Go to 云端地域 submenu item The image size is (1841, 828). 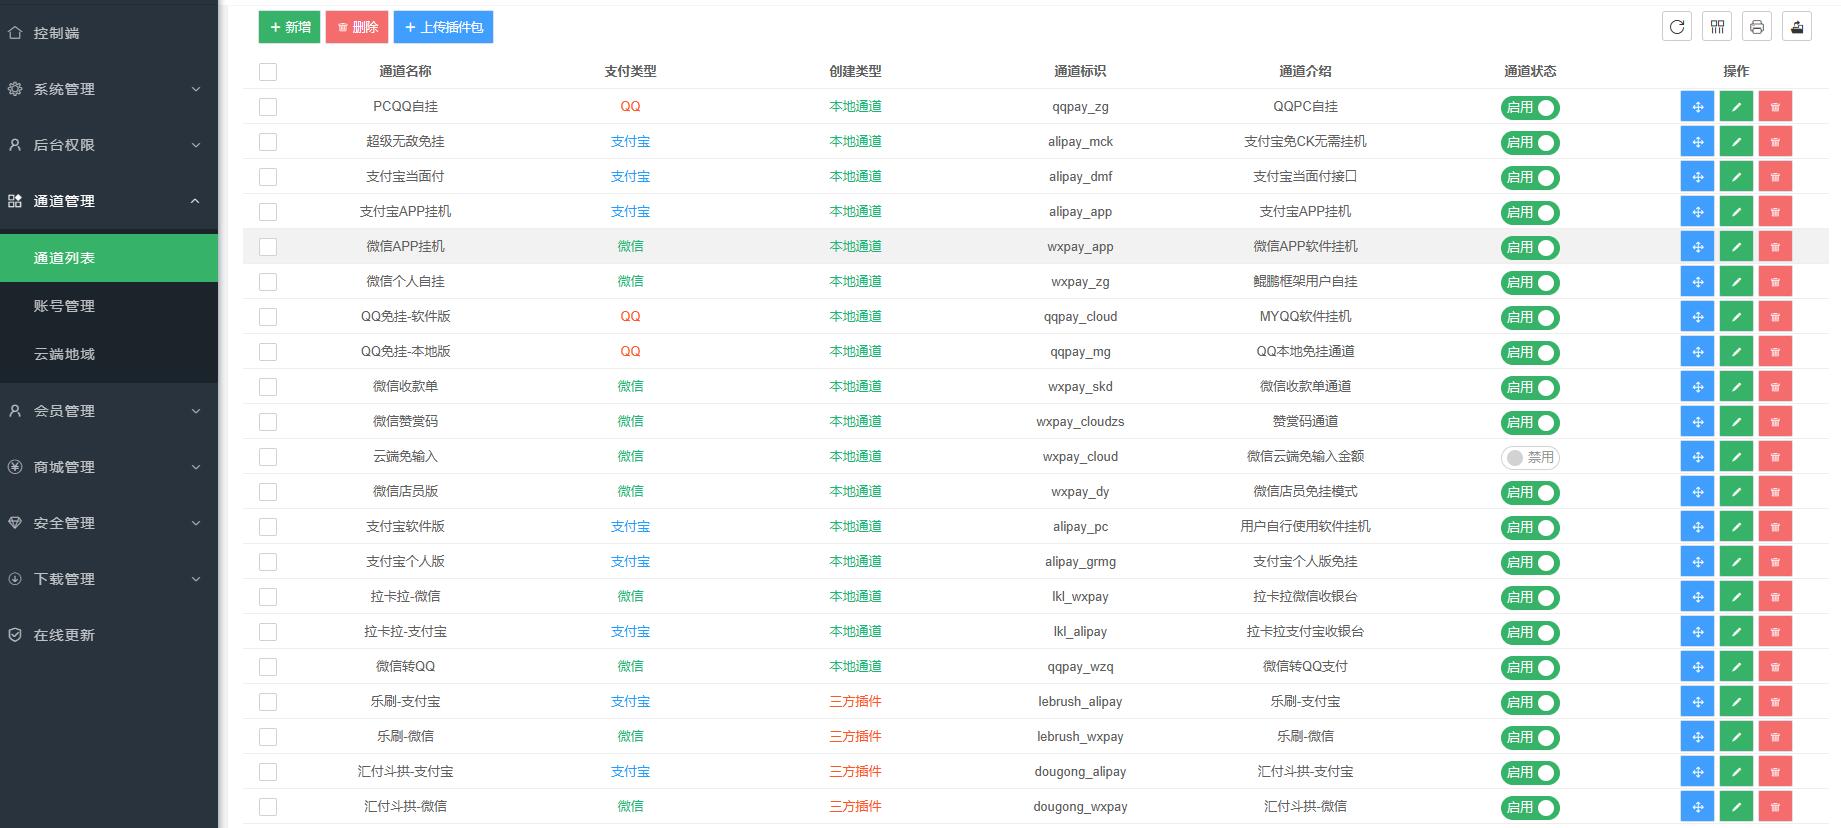tap(64, 354)
